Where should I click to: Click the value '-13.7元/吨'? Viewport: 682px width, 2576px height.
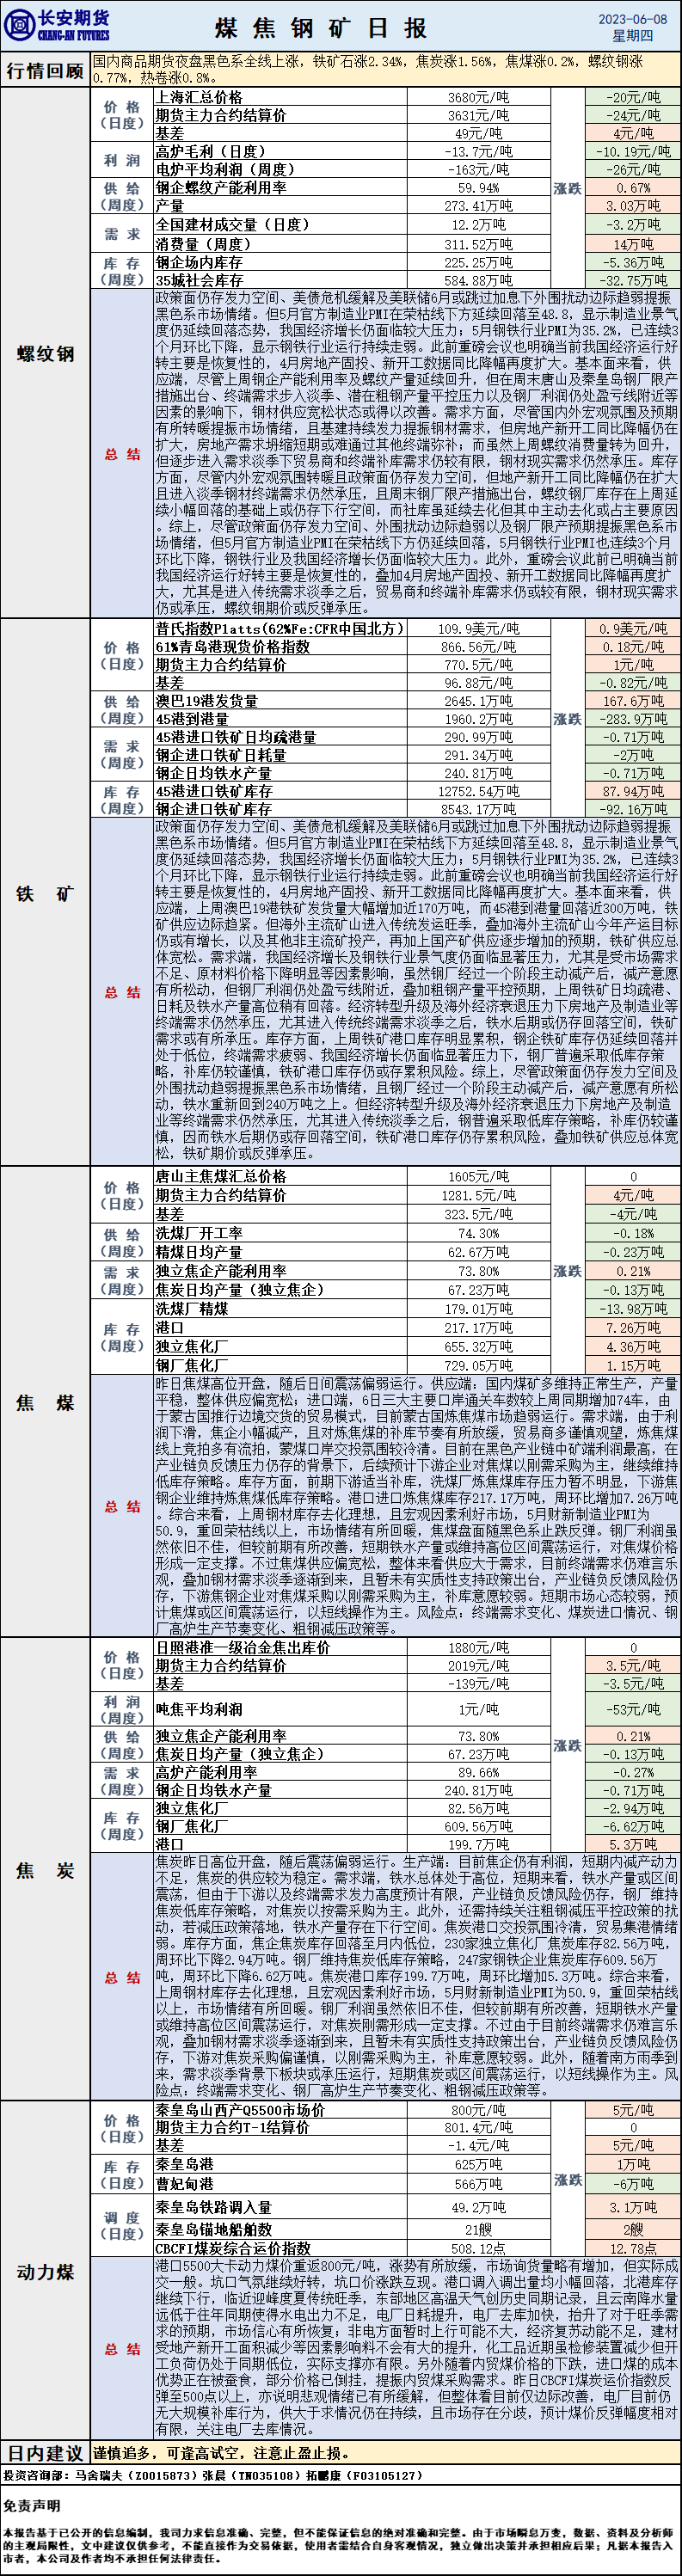click(x=478, y=152)
